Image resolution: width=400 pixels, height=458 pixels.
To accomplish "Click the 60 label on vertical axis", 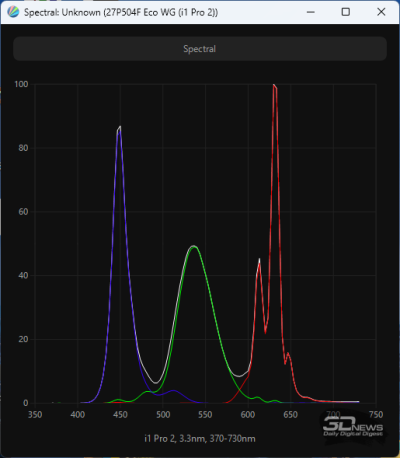I will [23, 212].
